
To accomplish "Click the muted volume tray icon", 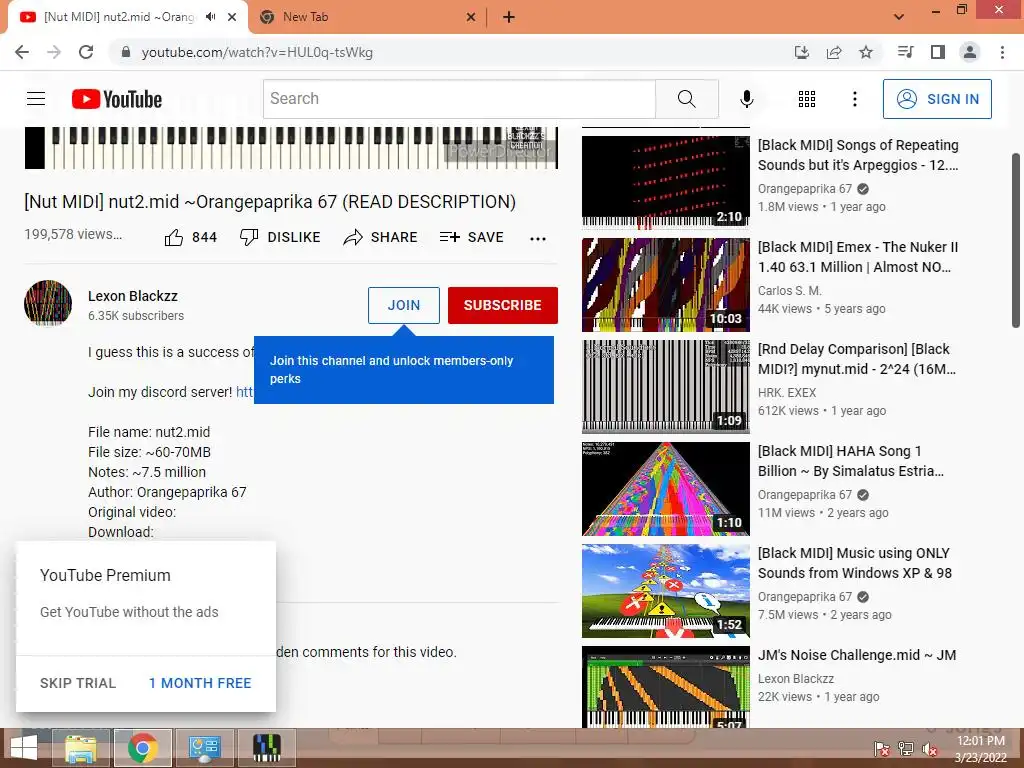I will pos(930,749).
